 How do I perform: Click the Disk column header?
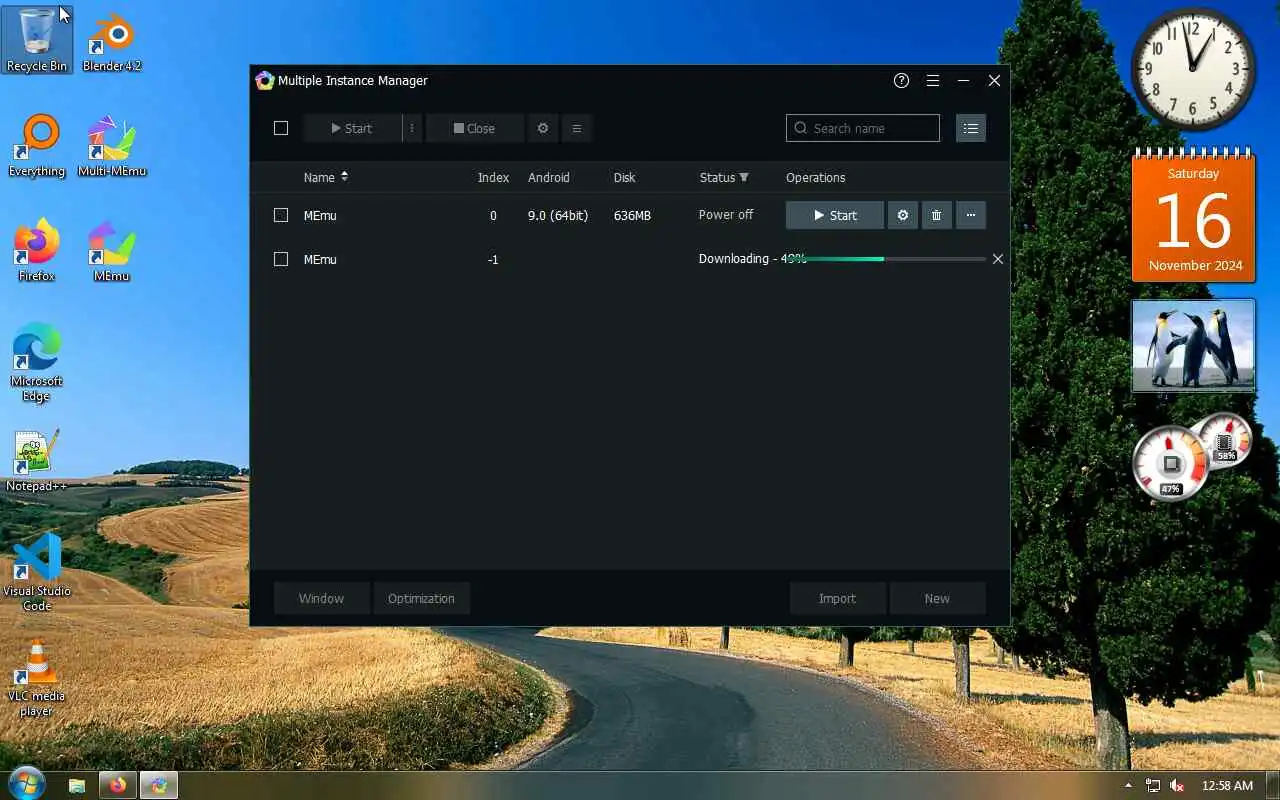624,177
